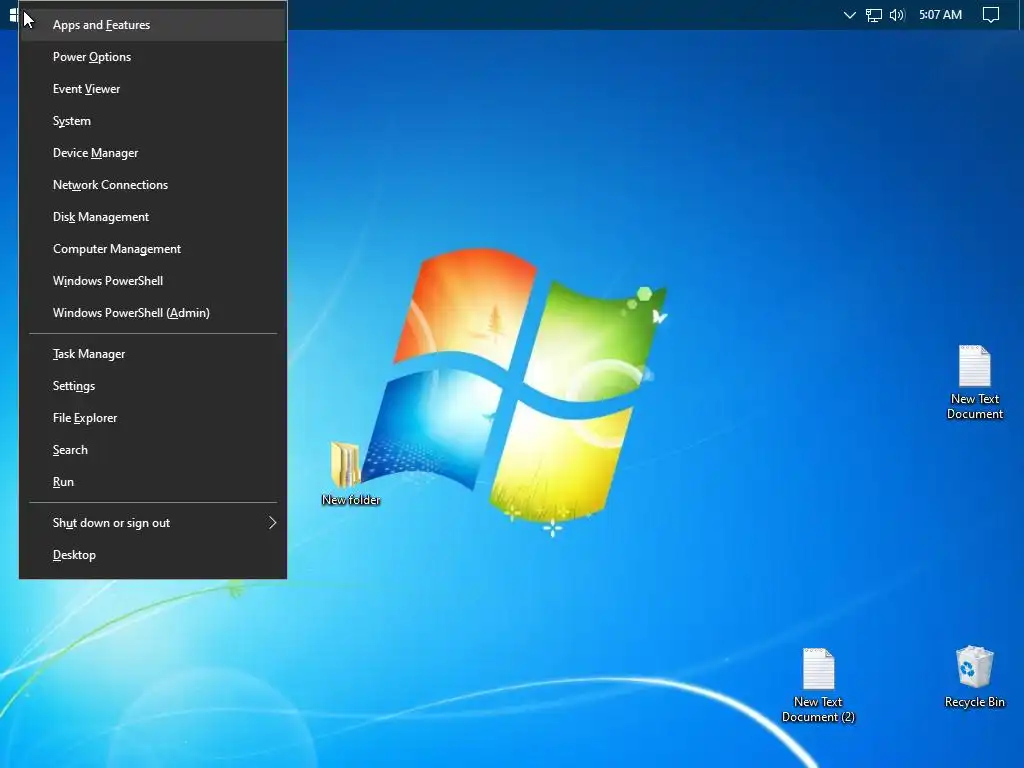Select New Text Document (2) icon
Screen dimensions: 1024x768
(x=818, y=686)
